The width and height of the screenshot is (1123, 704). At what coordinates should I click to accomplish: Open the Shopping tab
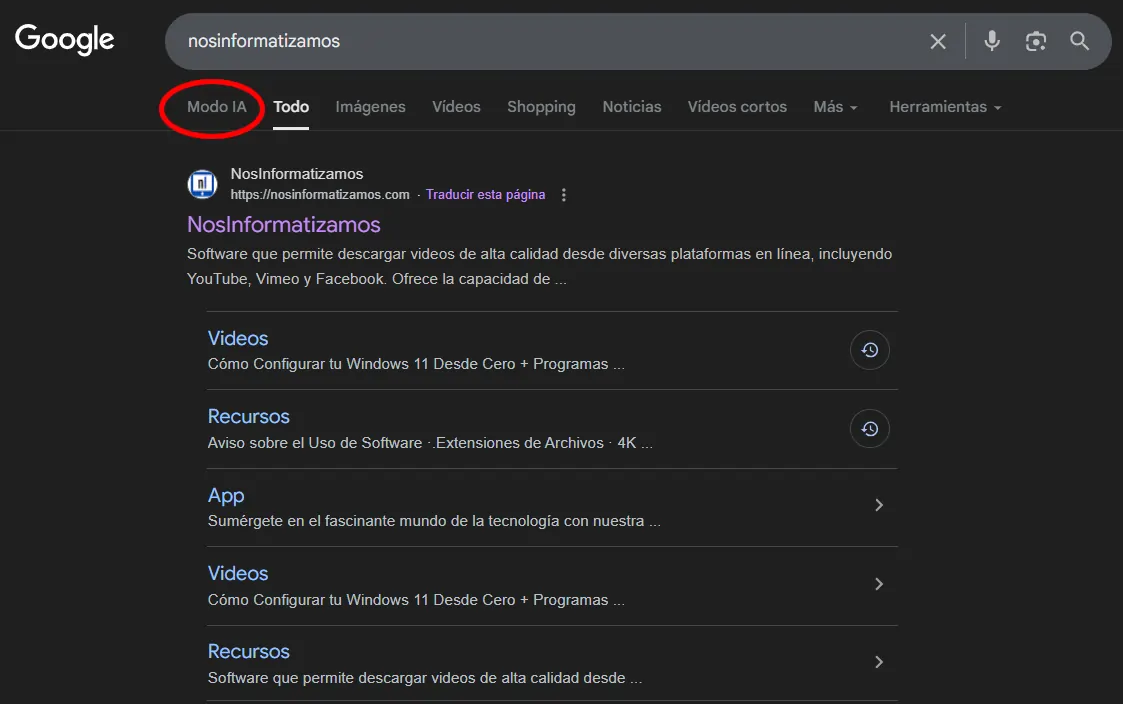(541, 107)
